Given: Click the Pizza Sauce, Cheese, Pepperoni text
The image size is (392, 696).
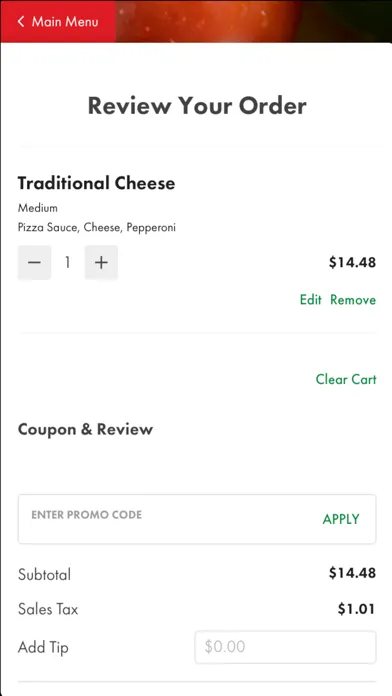Looking at the screenshot, I should 97,228.
